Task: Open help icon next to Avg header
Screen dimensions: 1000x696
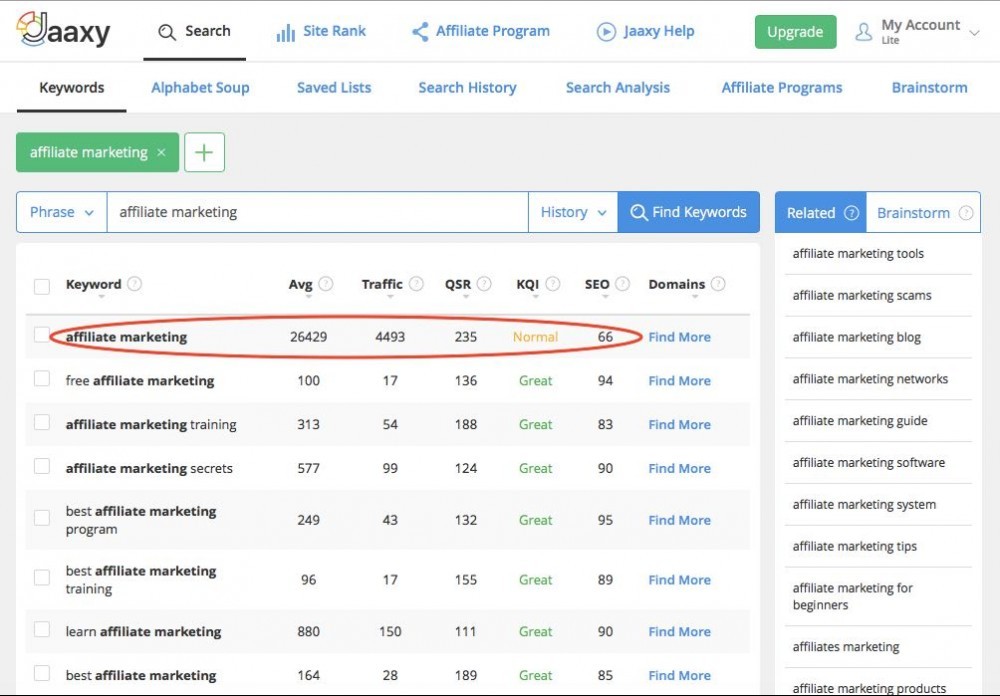Action: (325, 284)
